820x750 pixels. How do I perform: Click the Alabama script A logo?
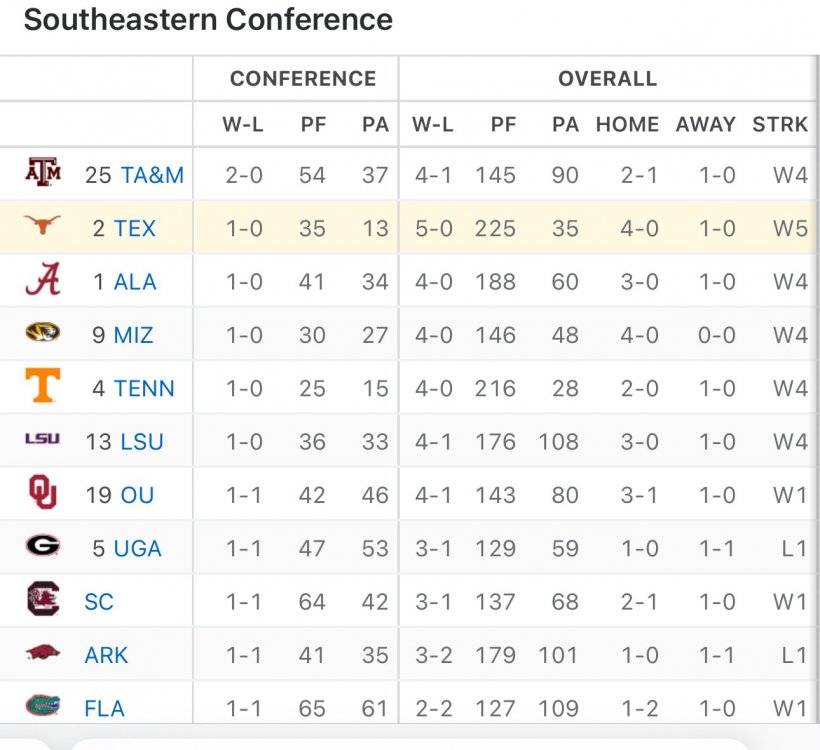[x=43, y=281]
